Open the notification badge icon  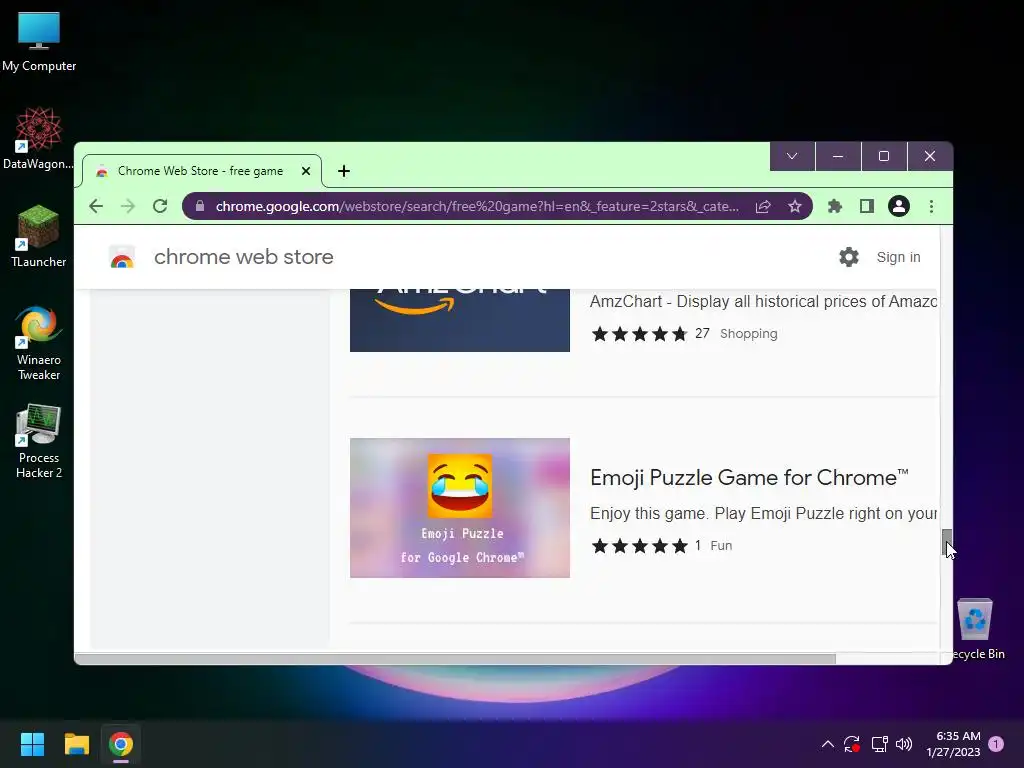point(996,744)
